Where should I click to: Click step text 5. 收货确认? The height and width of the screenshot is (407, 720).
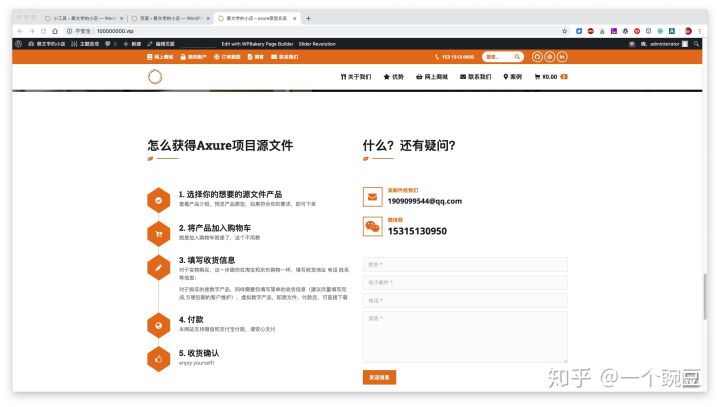pyautogui.click(x=199, y=353)
